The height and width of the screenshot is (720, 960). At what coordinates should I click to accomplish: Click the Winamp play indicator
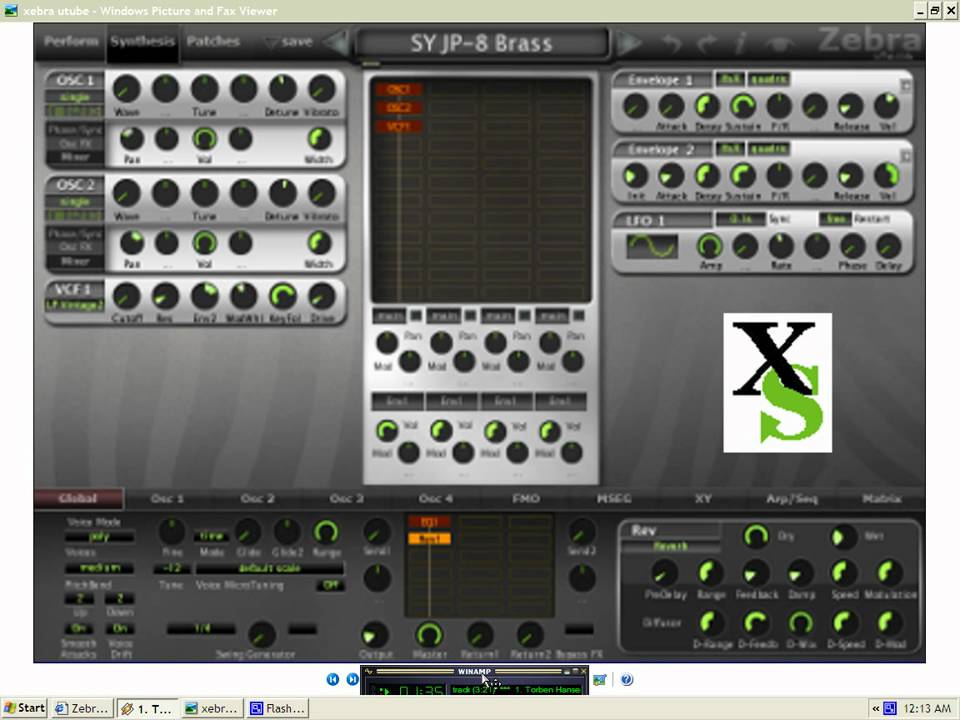coord(385,691)
